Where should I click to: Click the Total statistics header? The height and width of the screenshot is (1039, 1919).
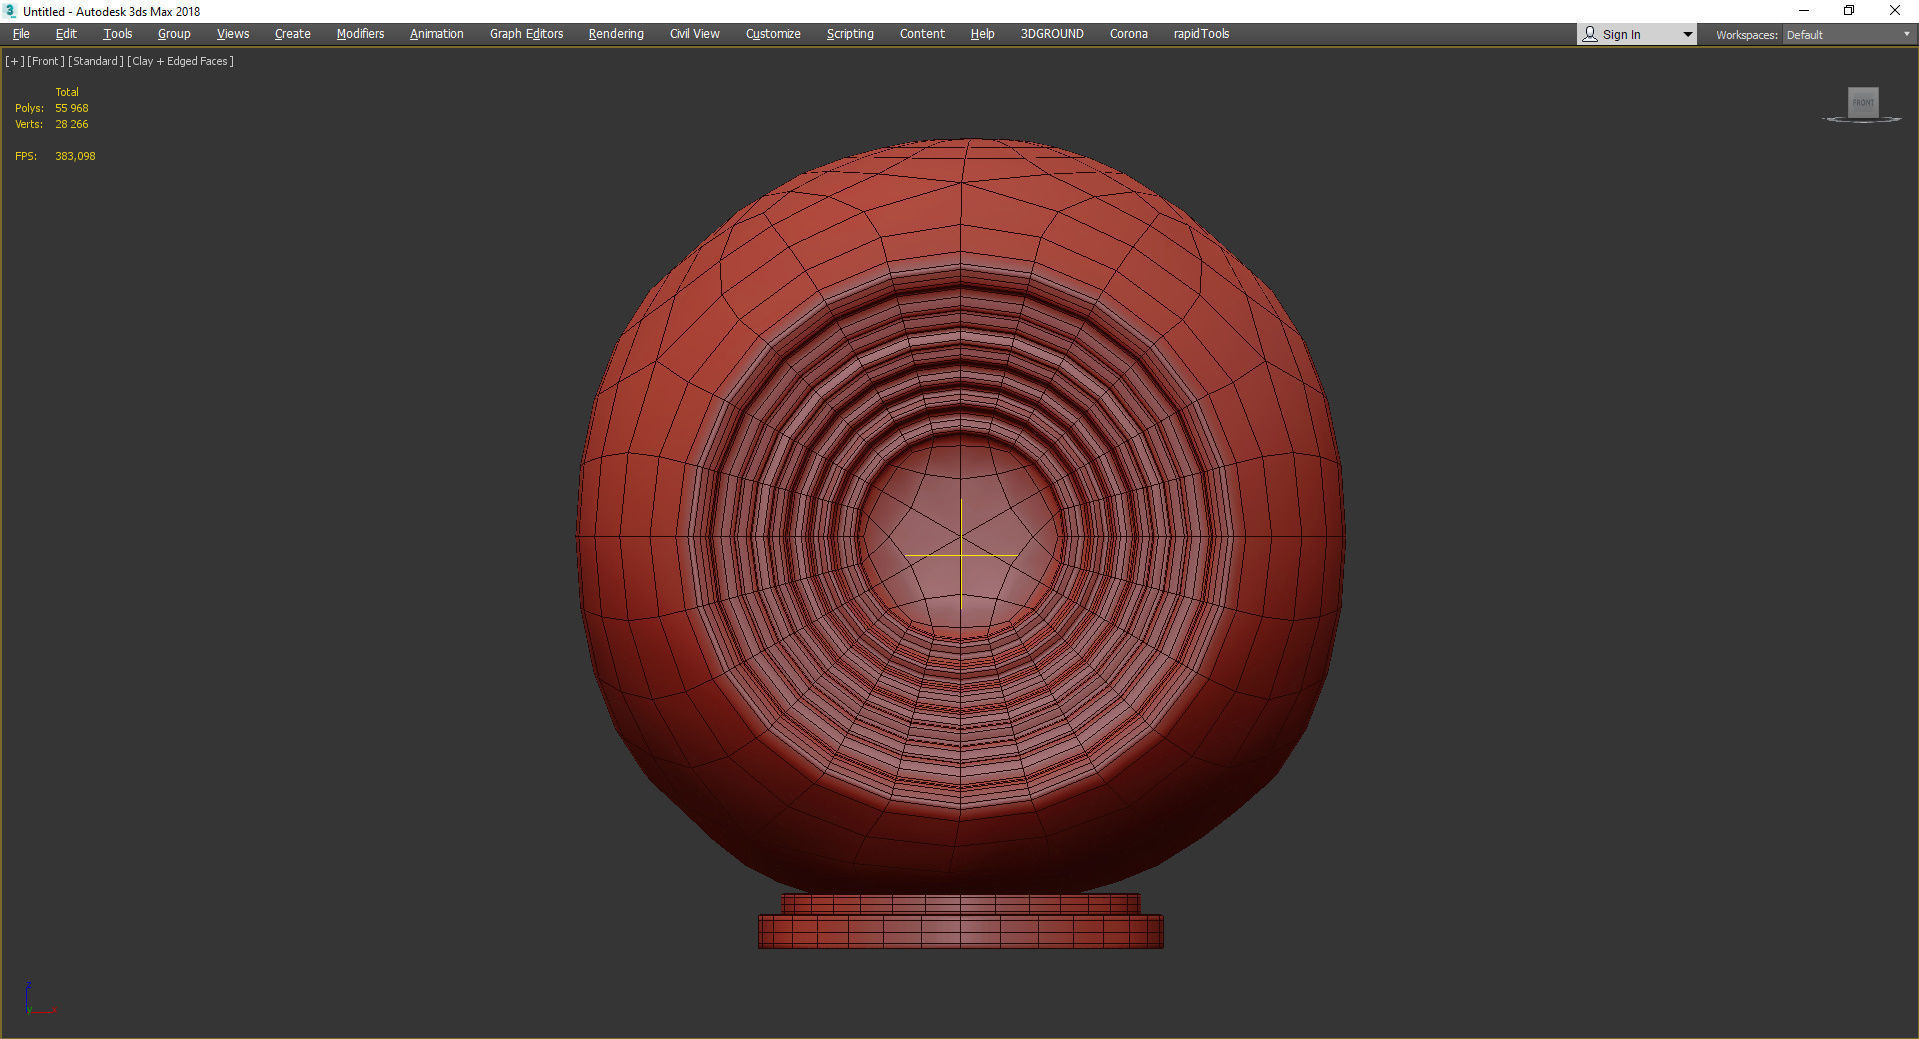[x=67, y=92]
